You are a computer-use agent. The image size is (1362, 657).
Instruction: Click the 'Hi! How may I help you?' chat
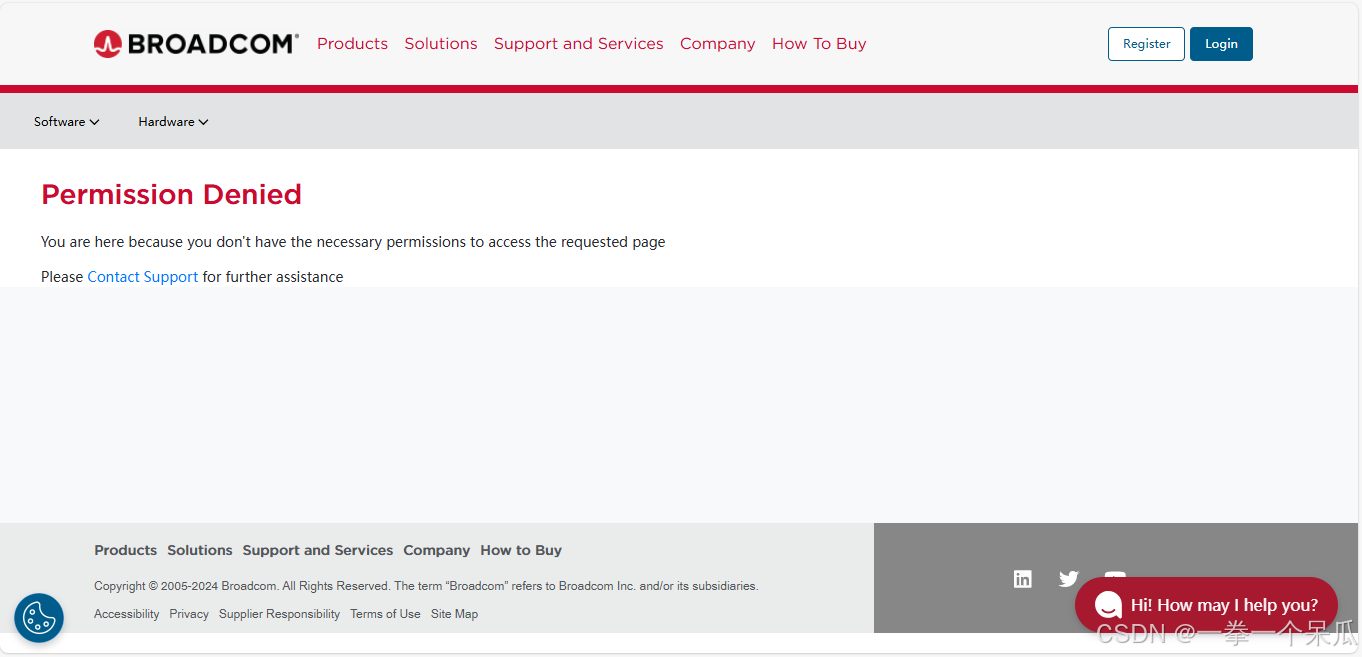[1206, 605]
